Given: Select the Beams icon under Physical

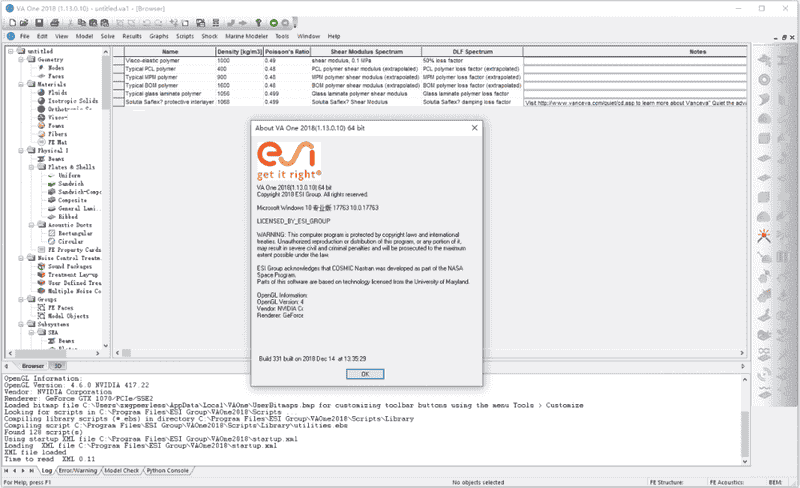Looking at the screenshot, I should tap(41, 159).
